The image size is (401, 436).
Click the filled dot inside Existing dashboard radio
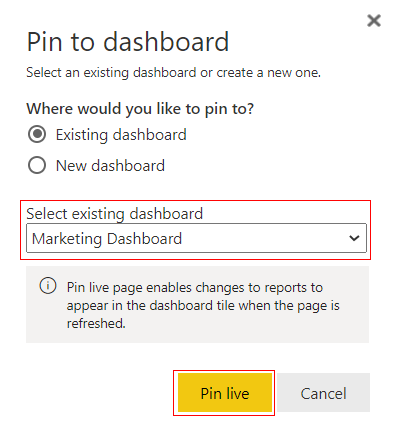point(37,134)
